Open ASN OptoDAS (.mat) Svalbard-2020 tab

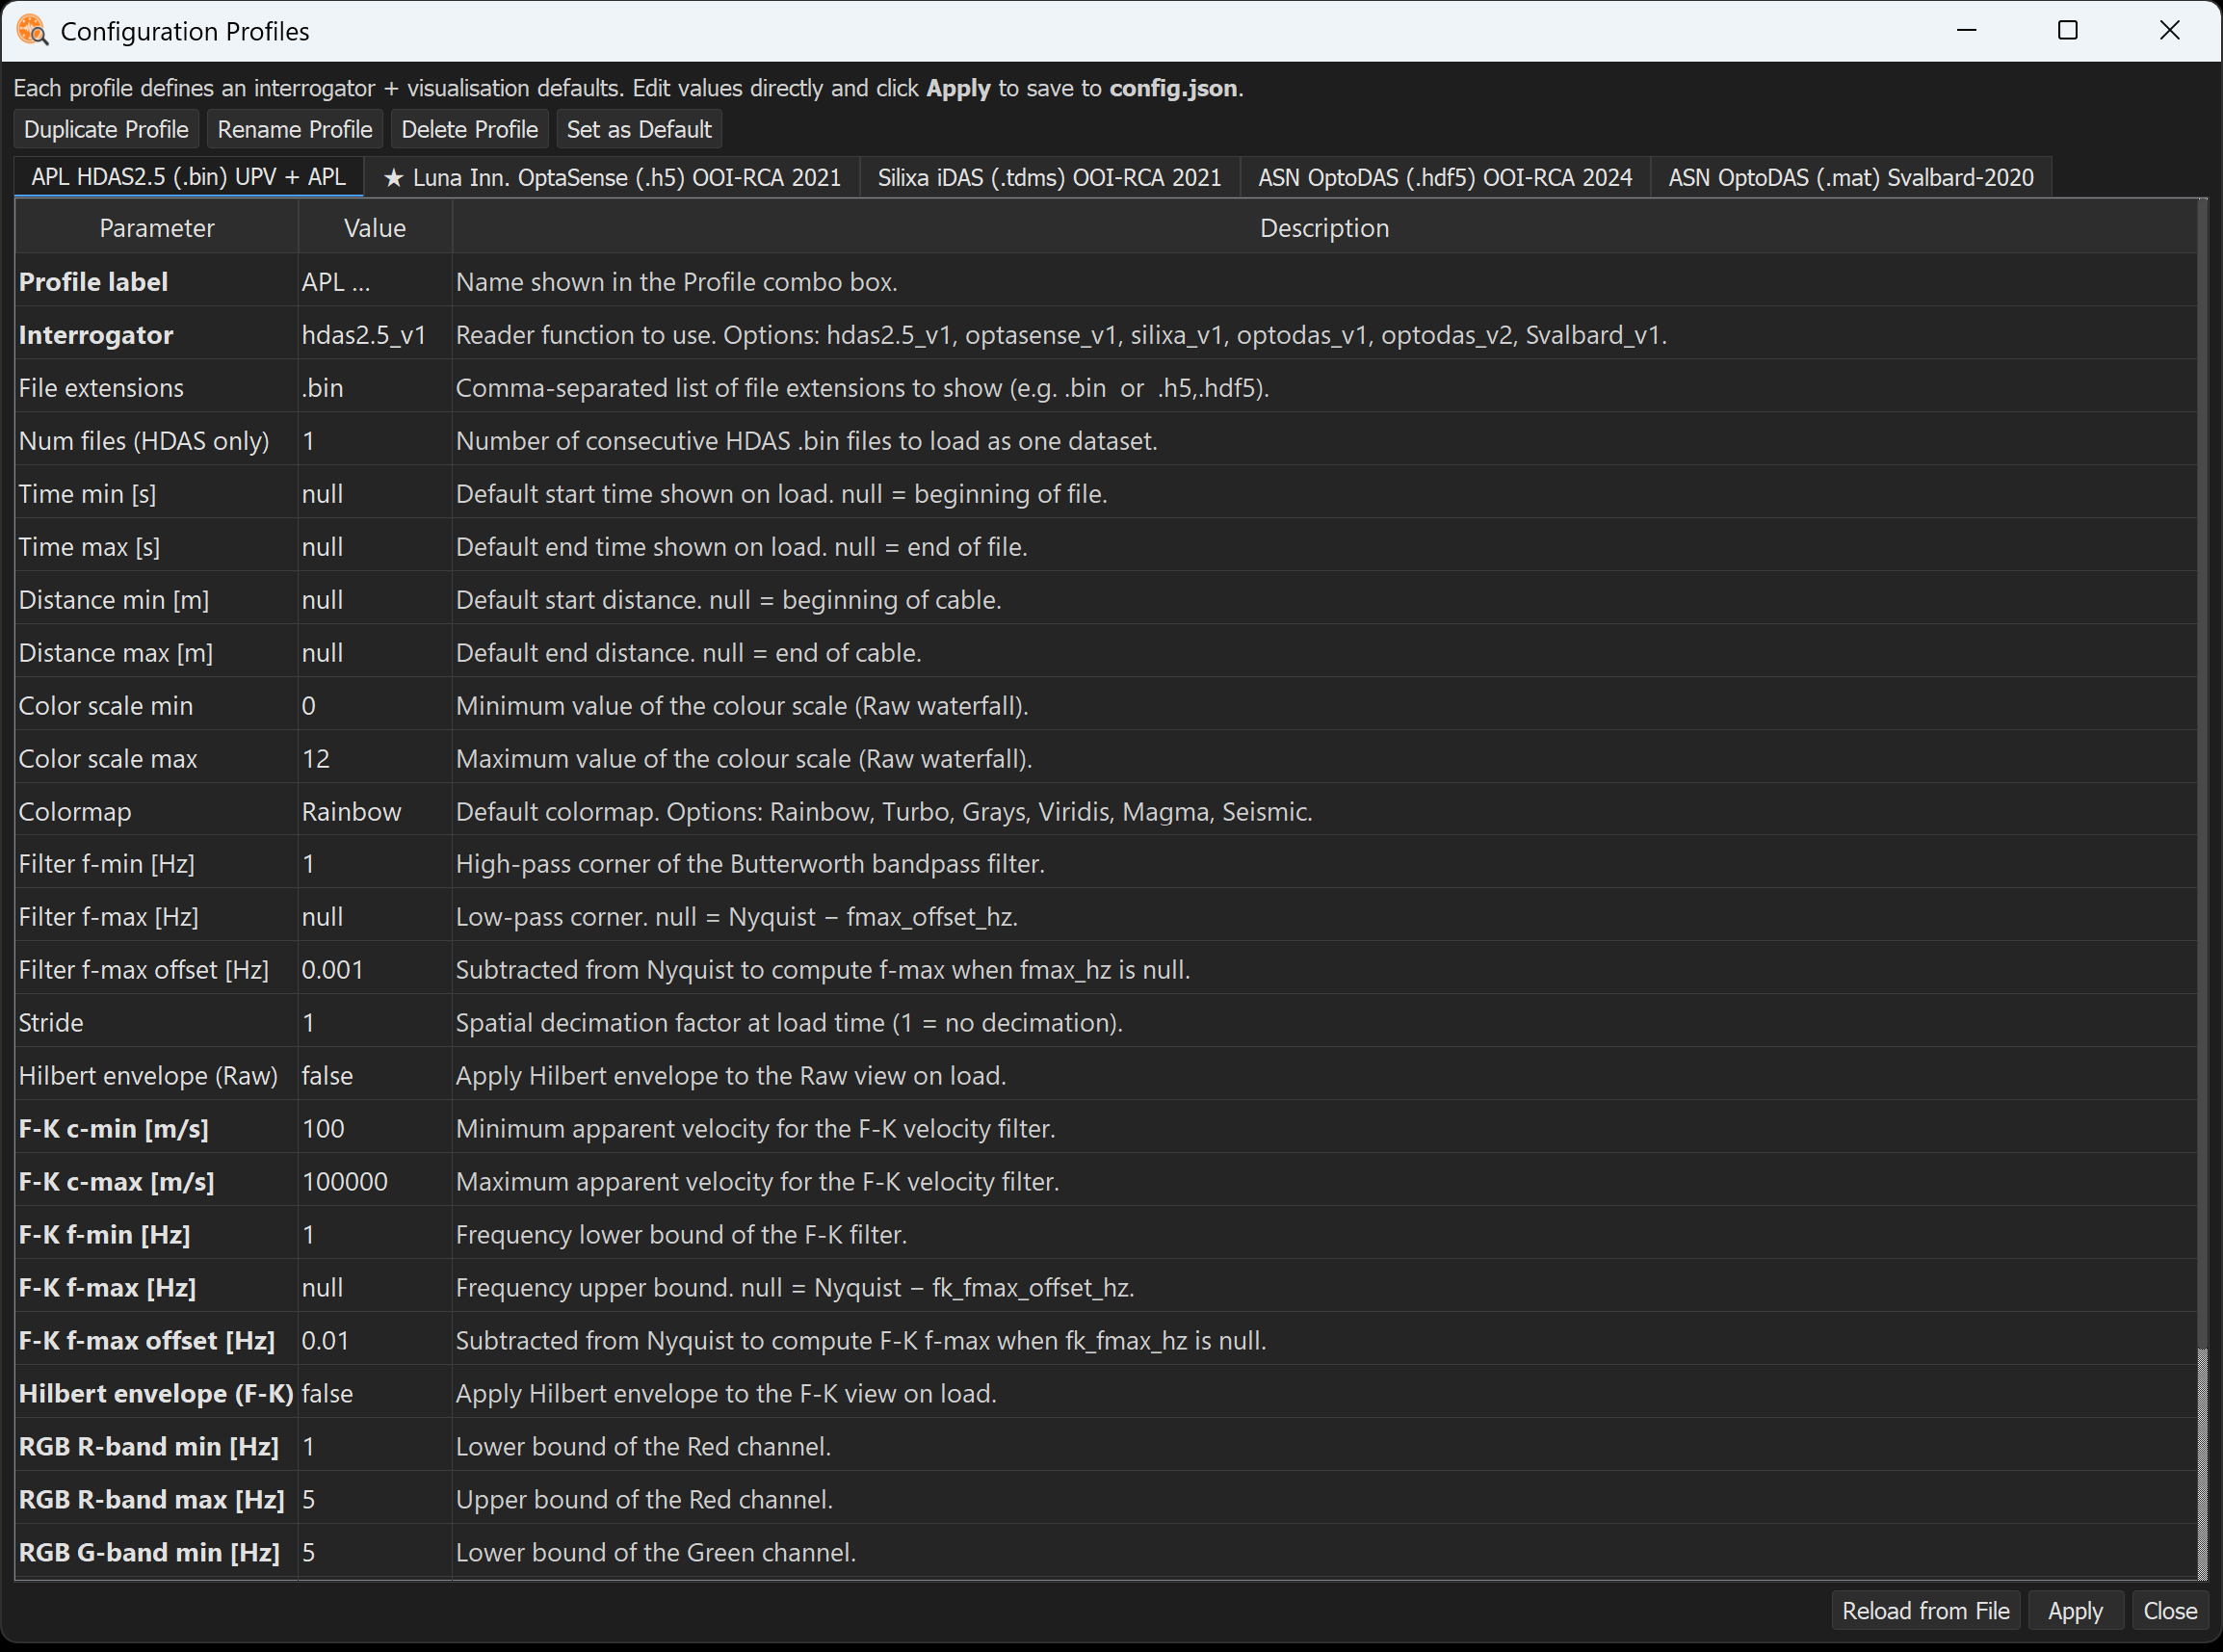1850,178
